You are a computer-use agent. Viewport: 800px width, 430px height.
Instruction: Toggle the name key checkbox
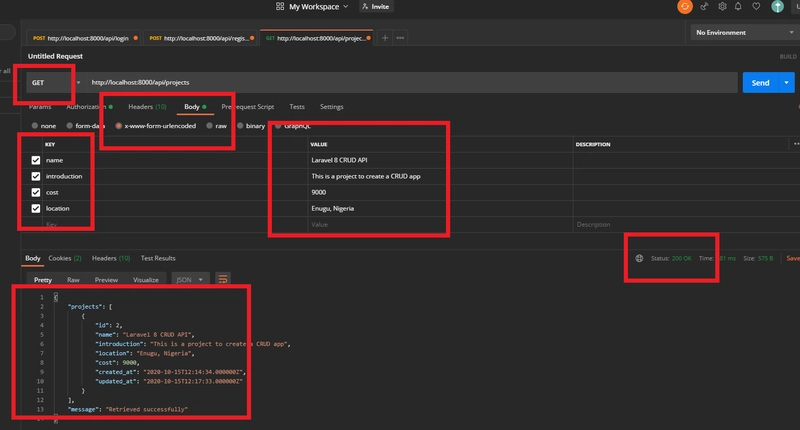coord(36,160)
